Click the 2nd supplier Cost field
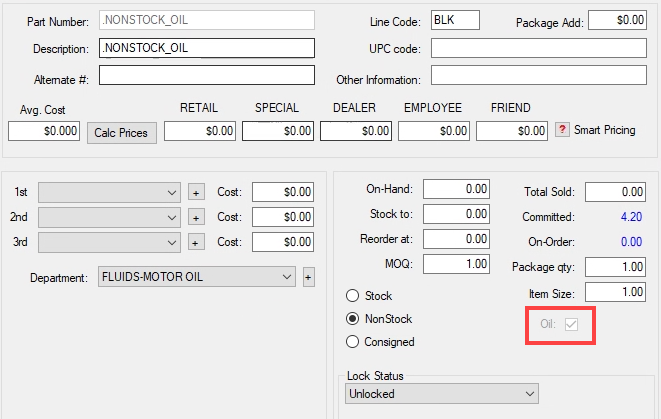This screenshot has height=419, width=661. pos(283,217)
